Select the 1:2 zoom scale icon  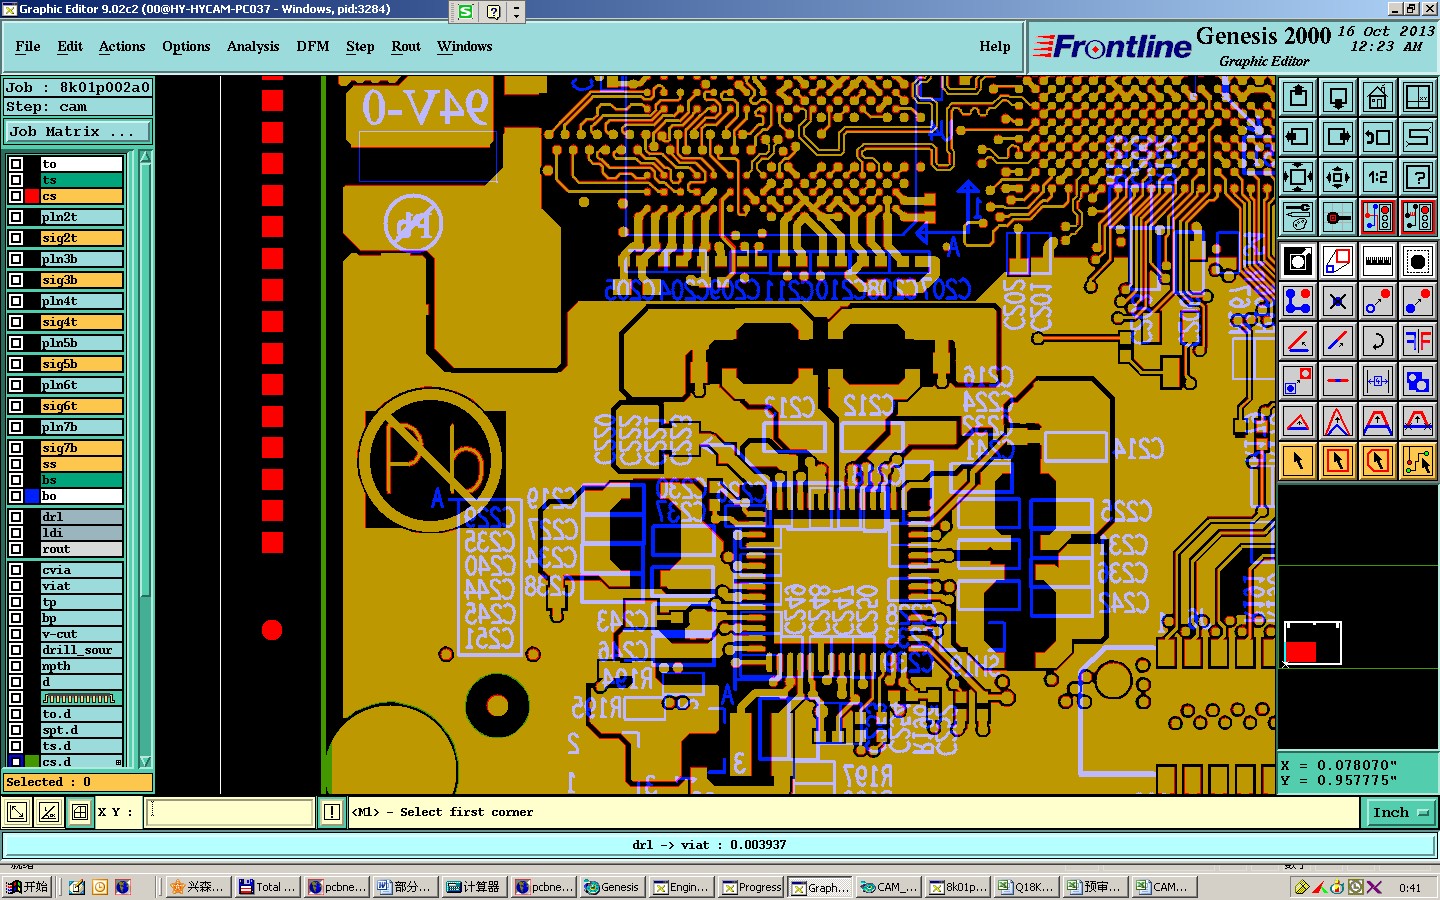(1378, 178)
